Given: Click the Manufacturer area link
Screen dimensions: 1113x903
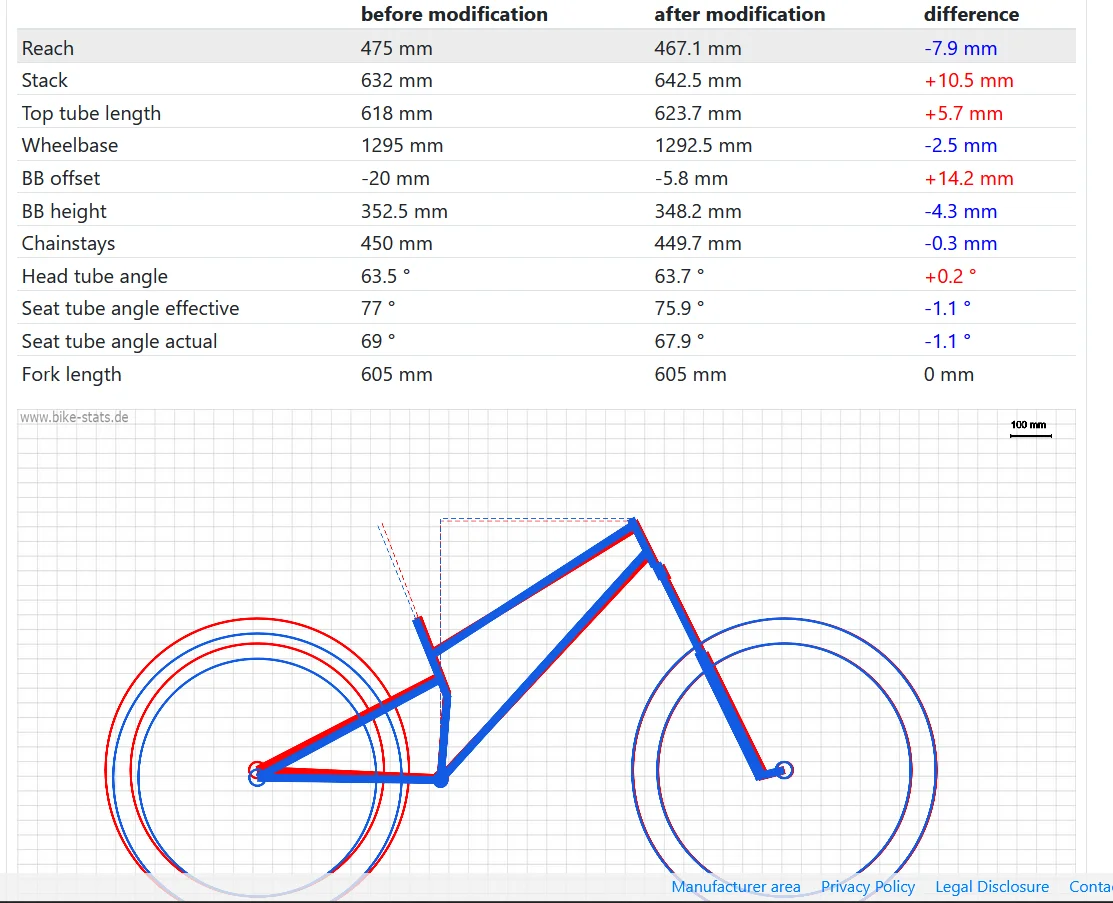Looking at the screenshot, I should coord(735,887).
